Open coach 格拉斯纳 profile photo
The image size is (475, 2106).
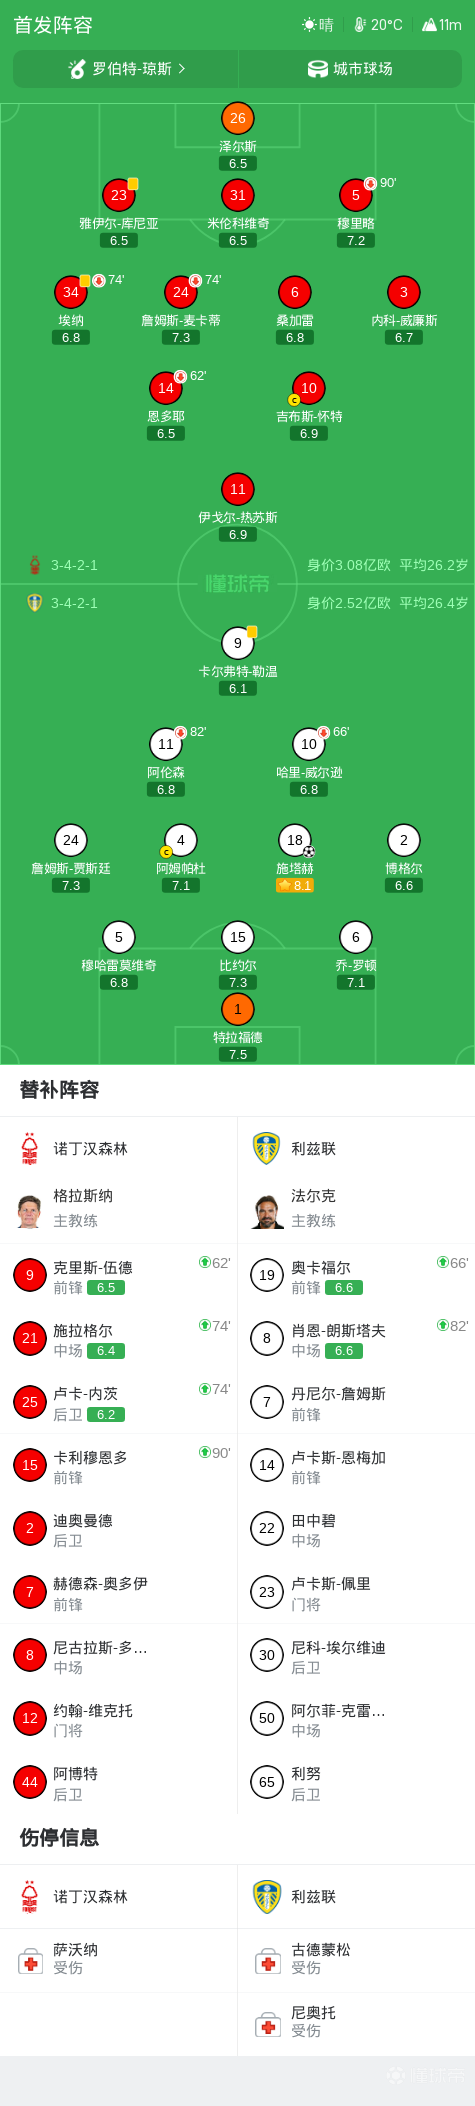30,1209
